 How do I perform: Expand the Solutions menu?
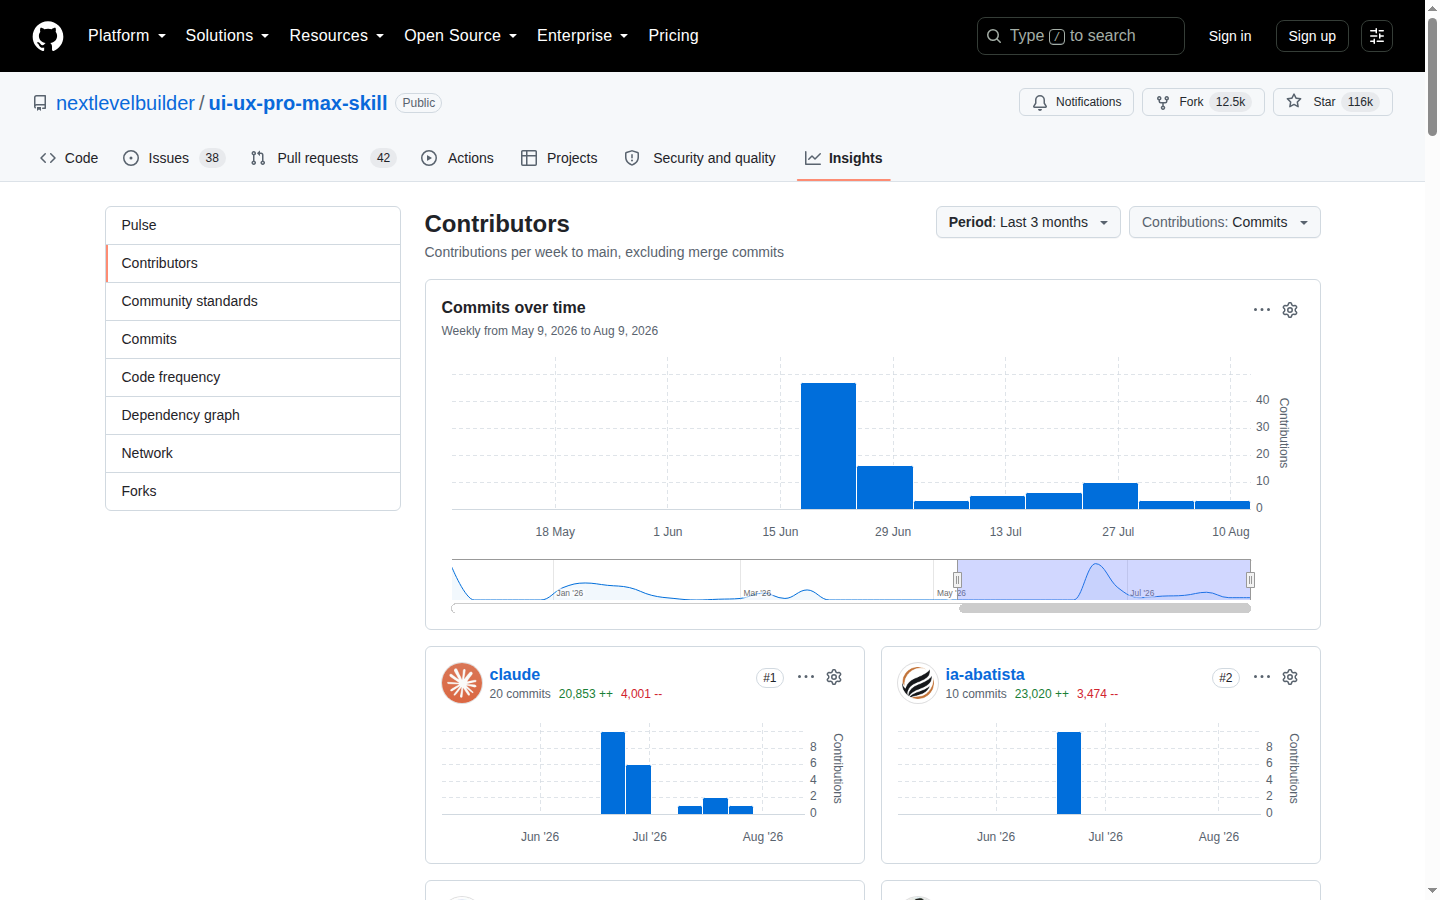[227, 36]
